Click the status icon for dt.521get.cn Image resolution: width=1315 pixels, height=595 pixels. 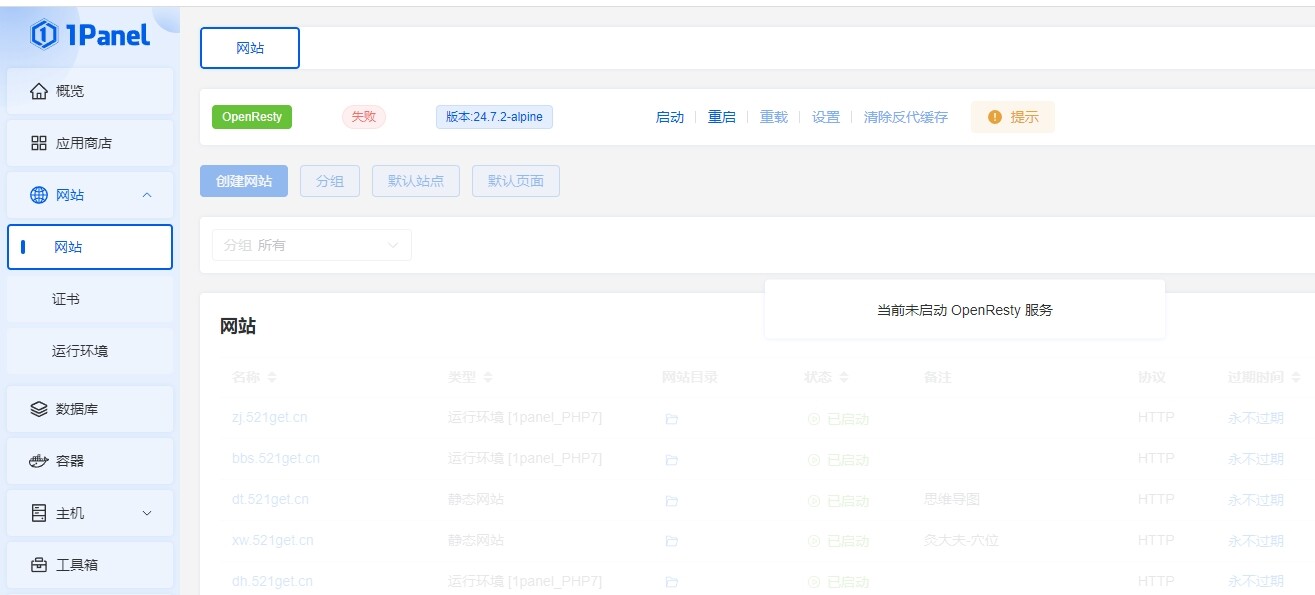pyautogui.click(x=814, y=500)
